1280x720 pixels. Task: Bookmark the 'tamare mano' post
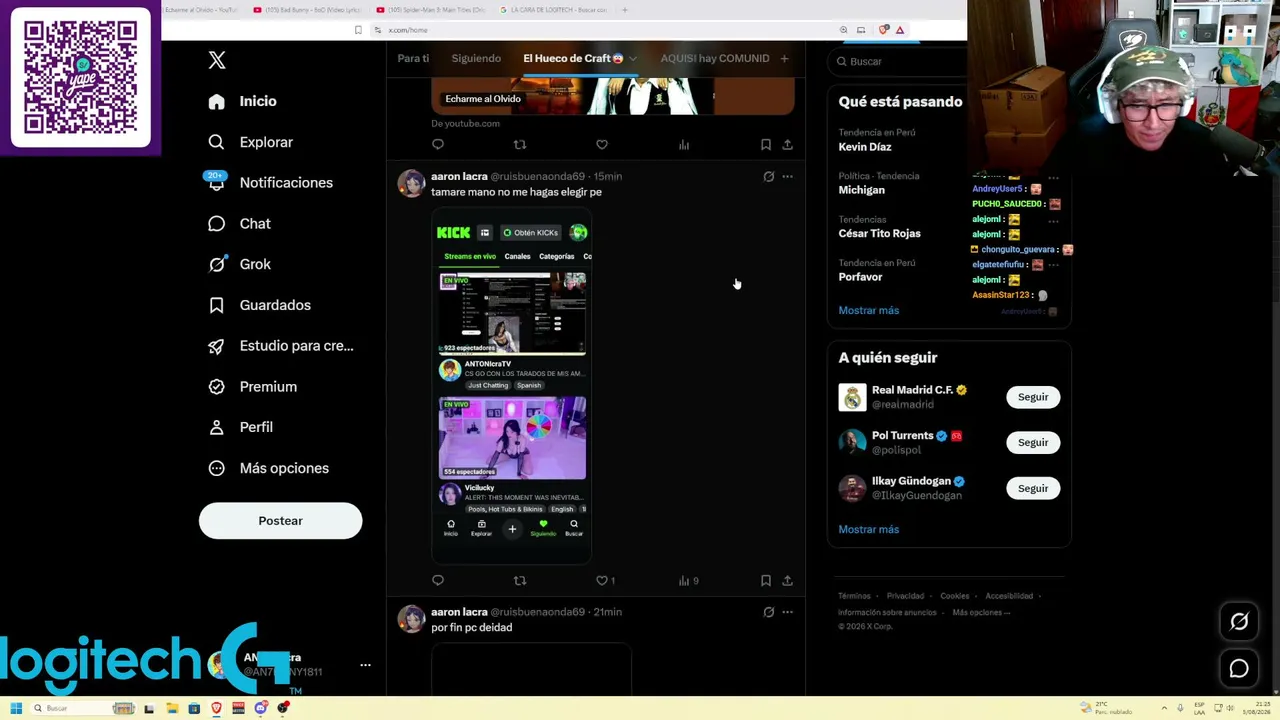(766, 580)
